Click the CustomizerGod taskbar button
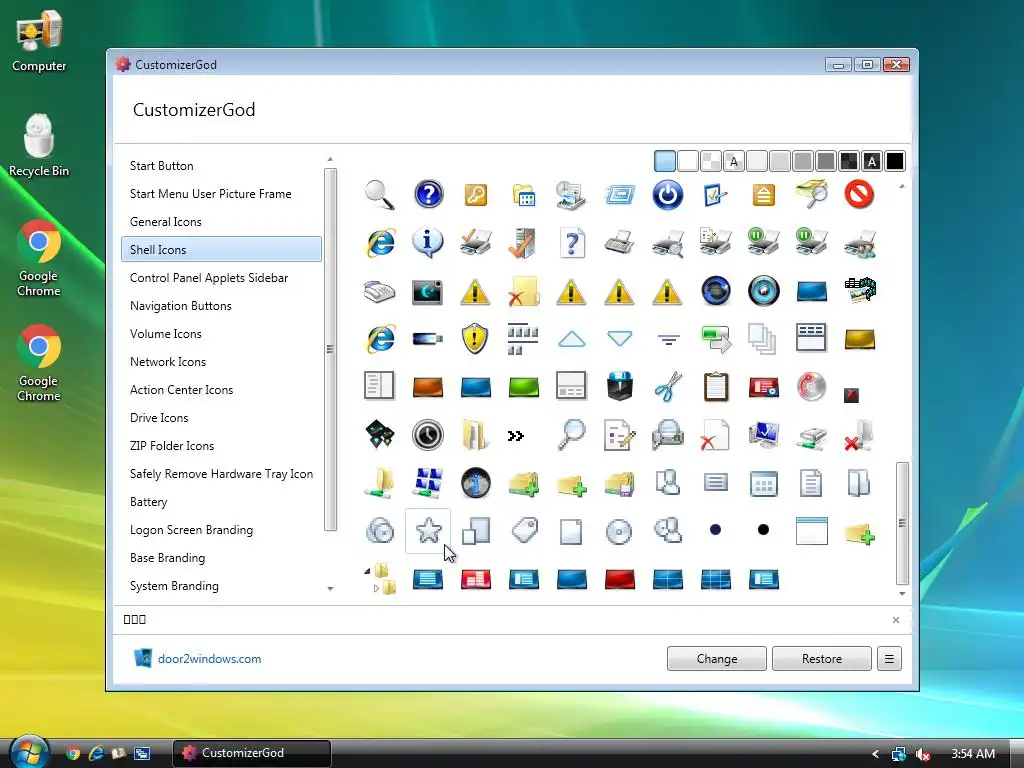The width and height of the screenshot is (1024, 768). 252,753
